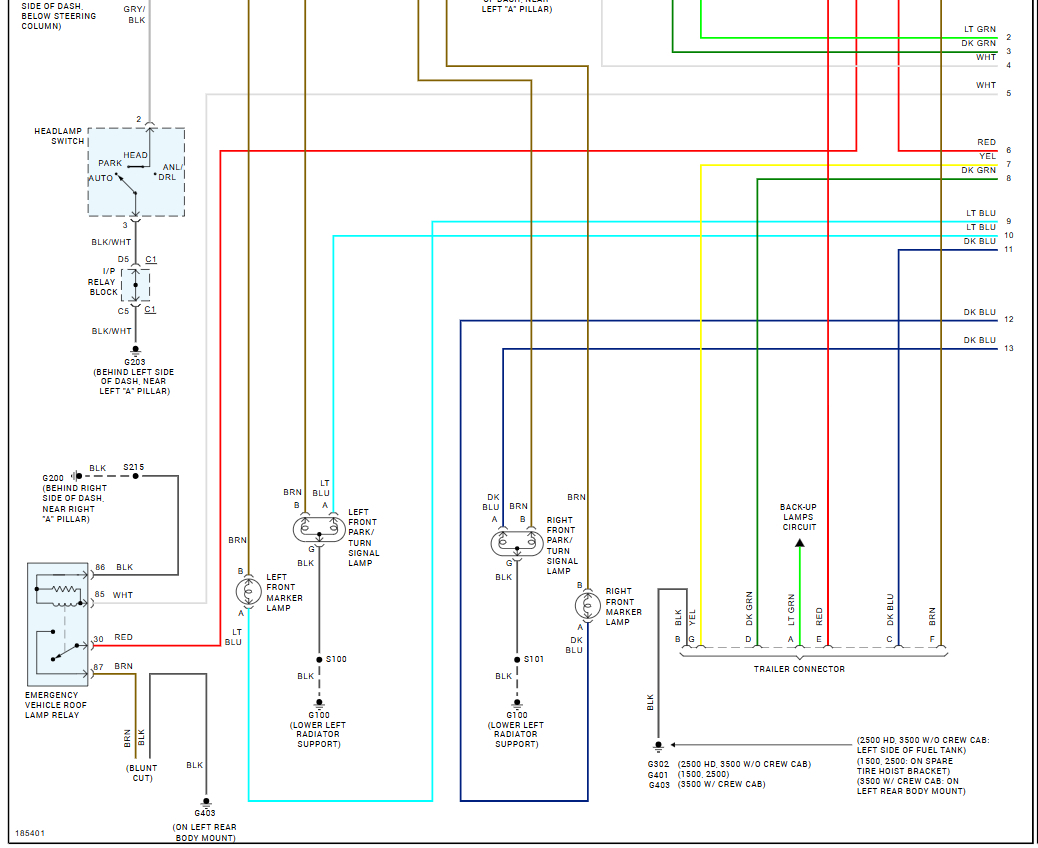Click relay terminal '86 BLK'

coord(114,567)
